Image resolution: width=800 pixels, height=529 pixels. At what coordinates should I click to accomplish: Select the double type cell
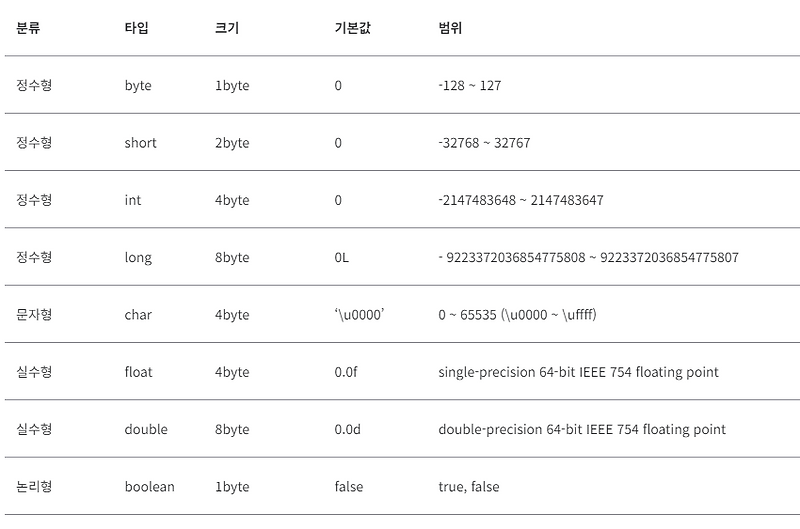coord(146,429)
